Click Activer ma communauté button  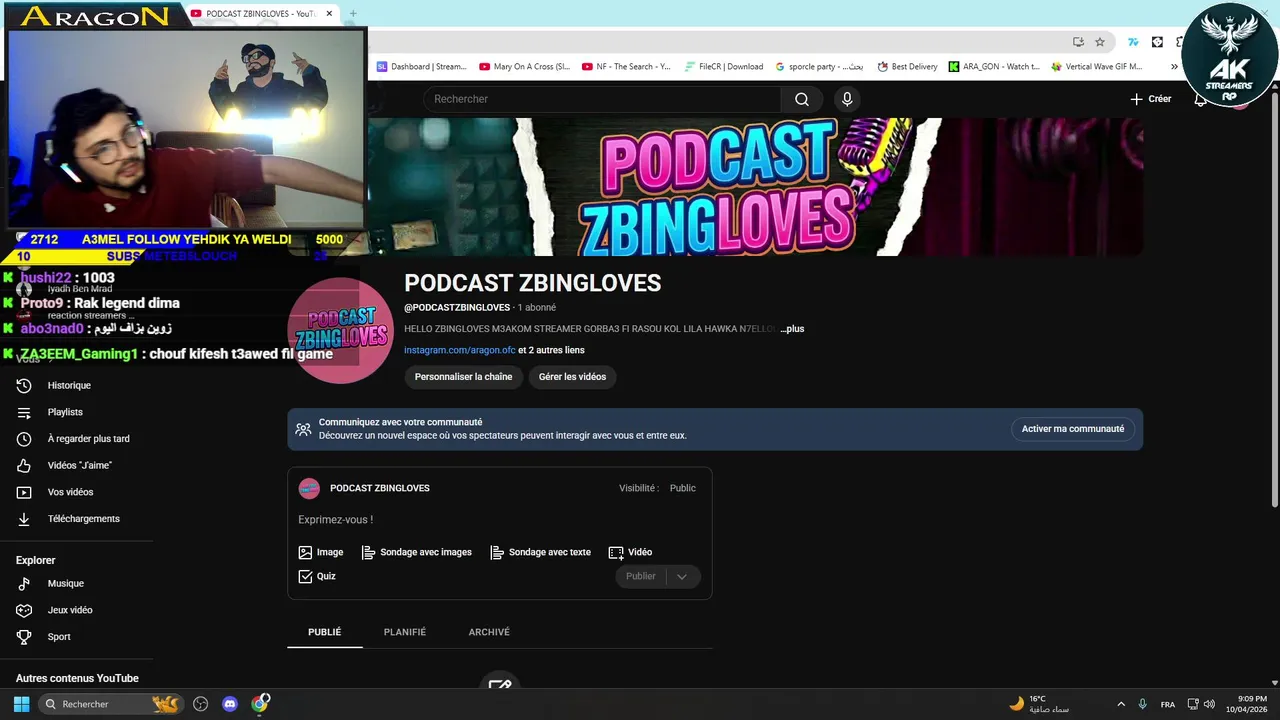tap(1073, 429)
